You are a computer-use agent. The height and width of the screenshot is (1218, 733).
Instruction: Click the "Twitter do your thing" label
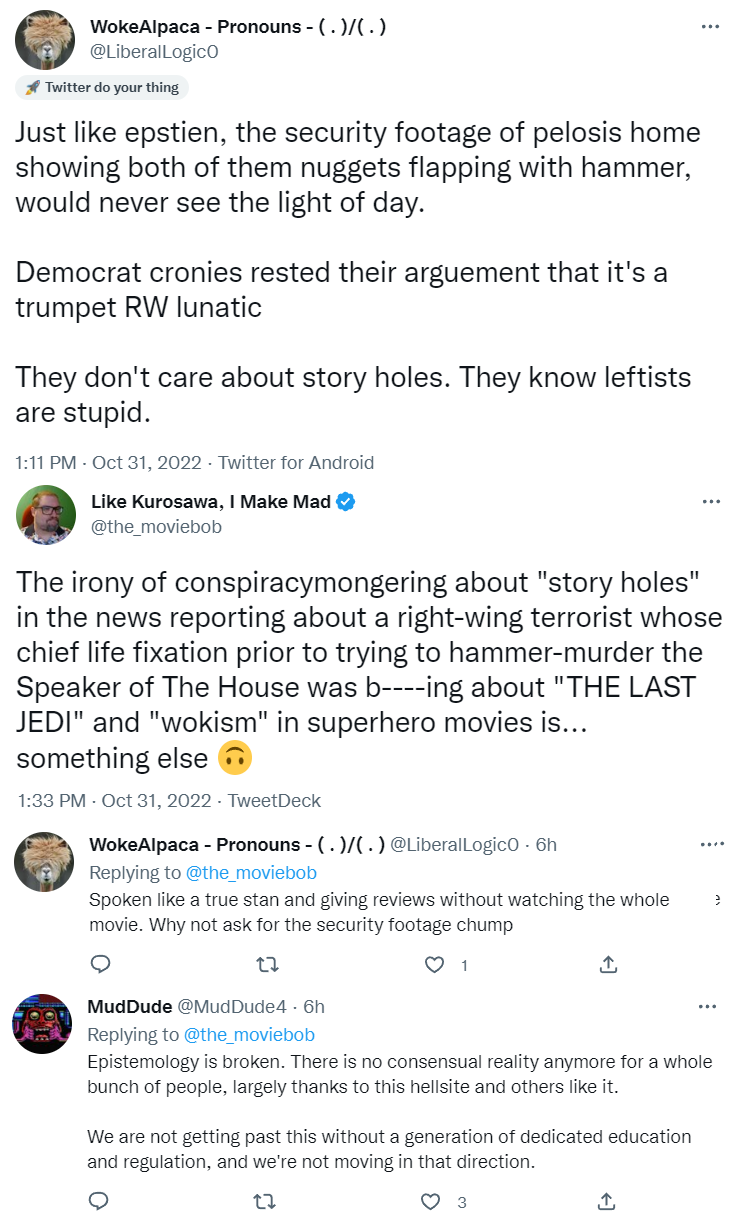pyautogui.click(x=102, y=88)
